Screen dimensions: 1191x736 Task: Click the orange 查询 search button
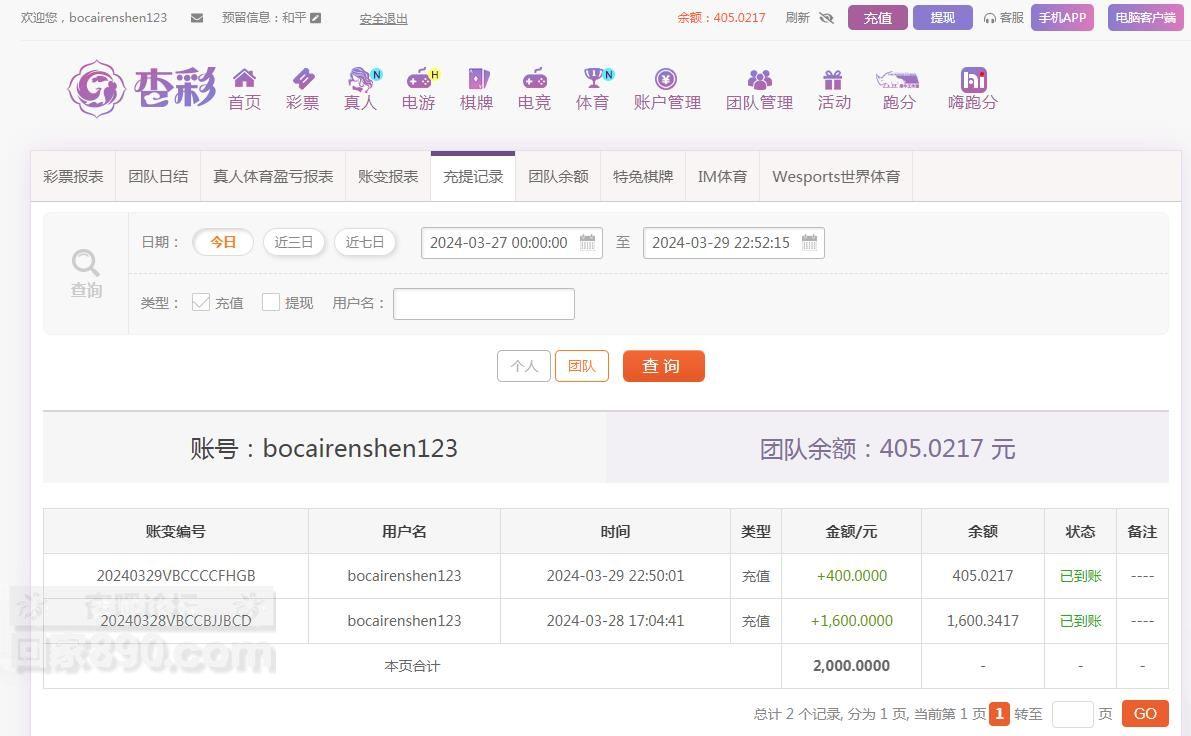click(663, 366)
